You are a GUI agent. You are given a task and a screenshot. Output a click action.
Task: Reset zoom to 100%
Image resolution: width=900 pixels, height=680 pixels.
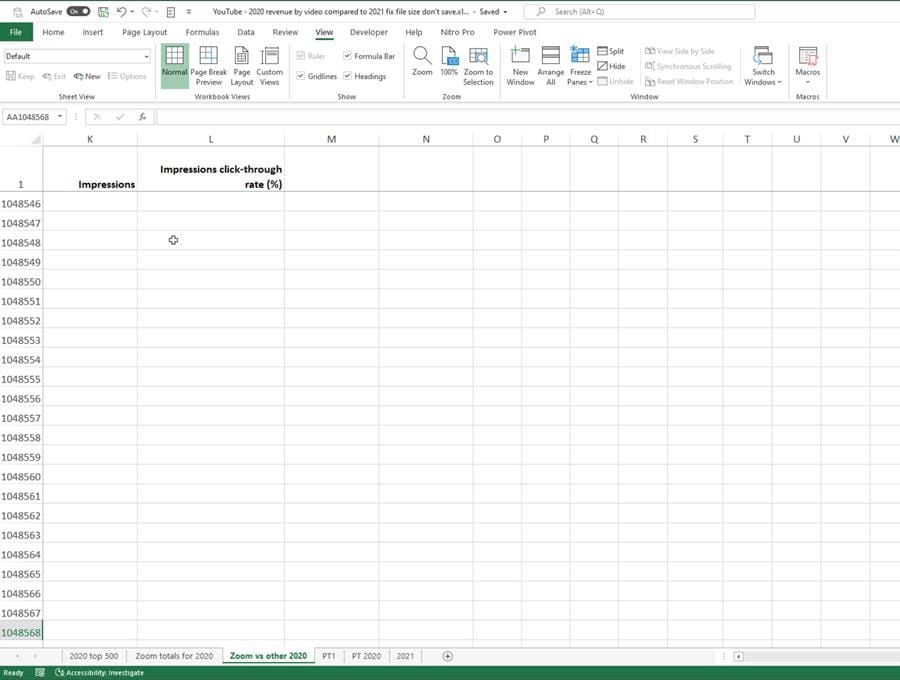447,65
